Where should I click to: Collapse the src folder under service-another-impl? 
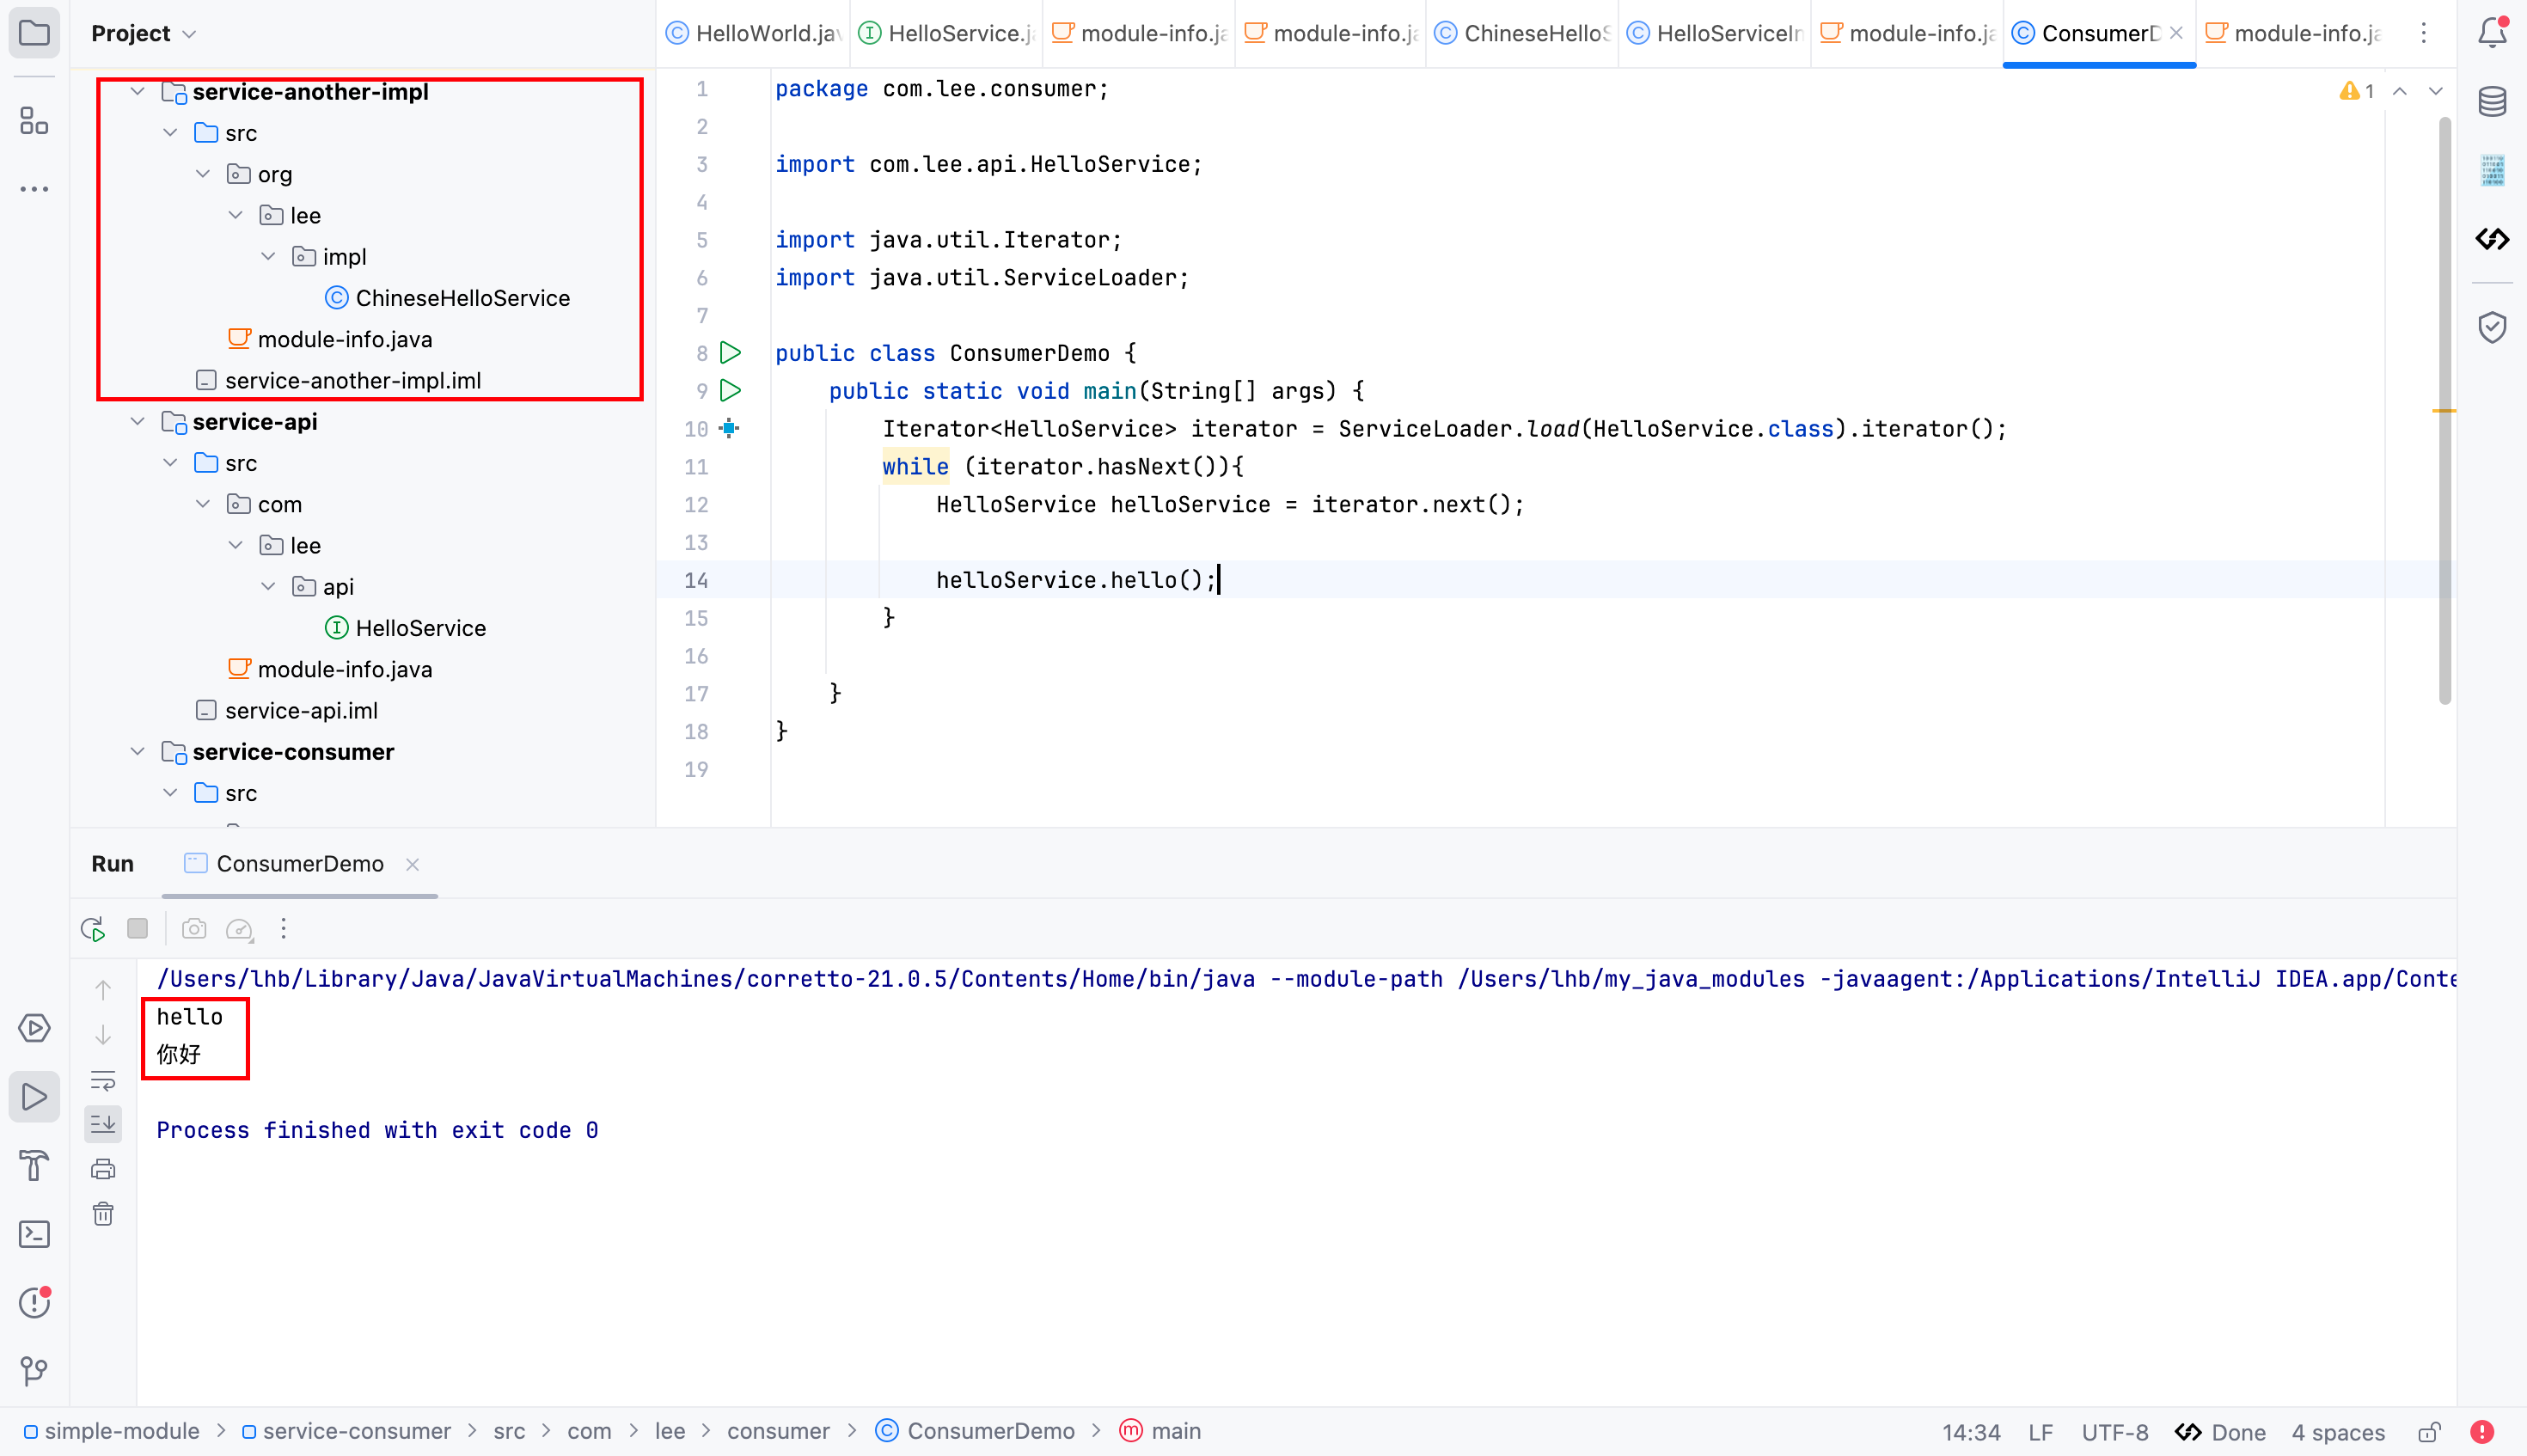click(x=171, y=133)
